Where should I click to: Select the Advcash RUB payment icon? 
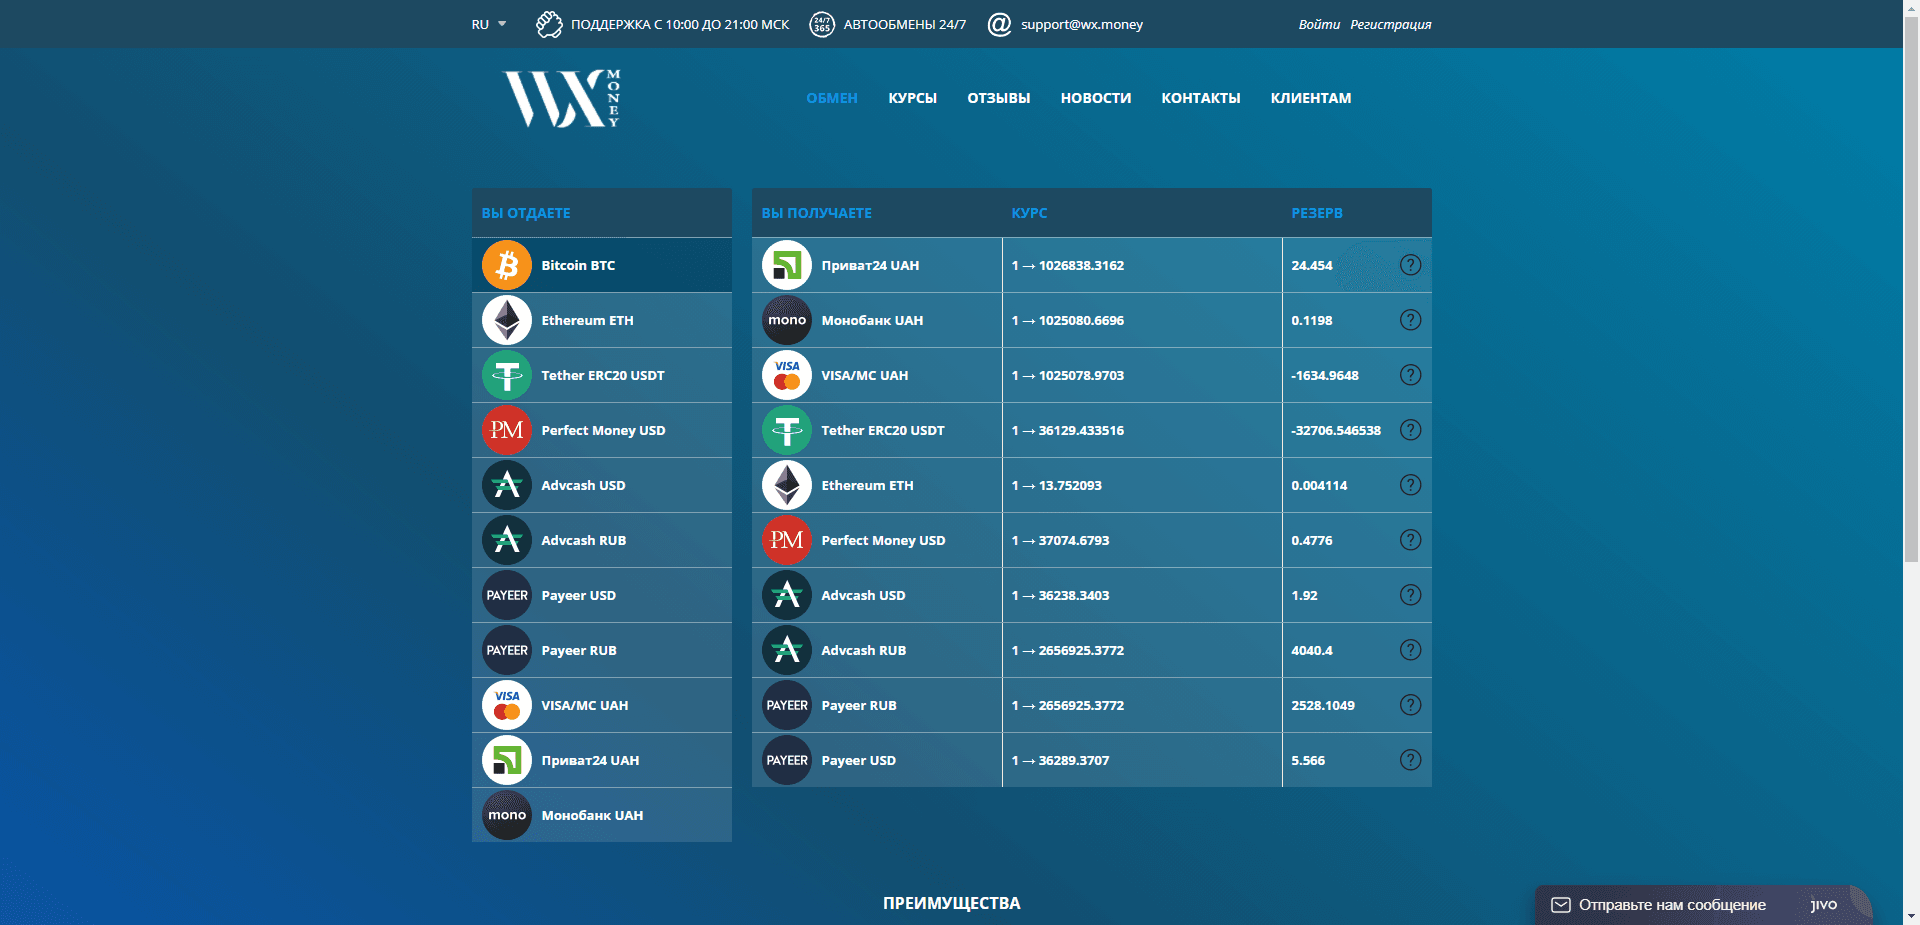point(507,540)
